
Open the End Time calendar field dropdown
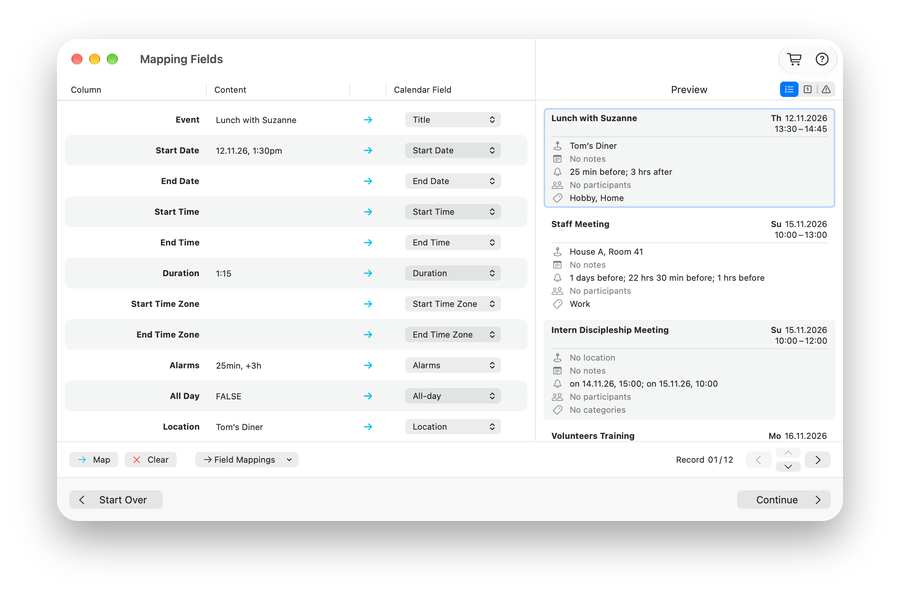[x=453, y=242]
